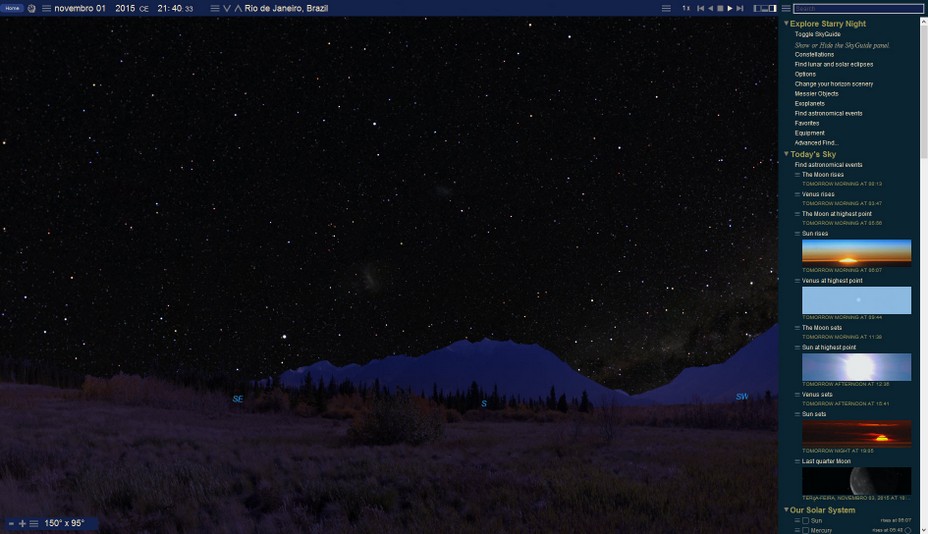Click the year field 2015

click(x=125, y=8)
